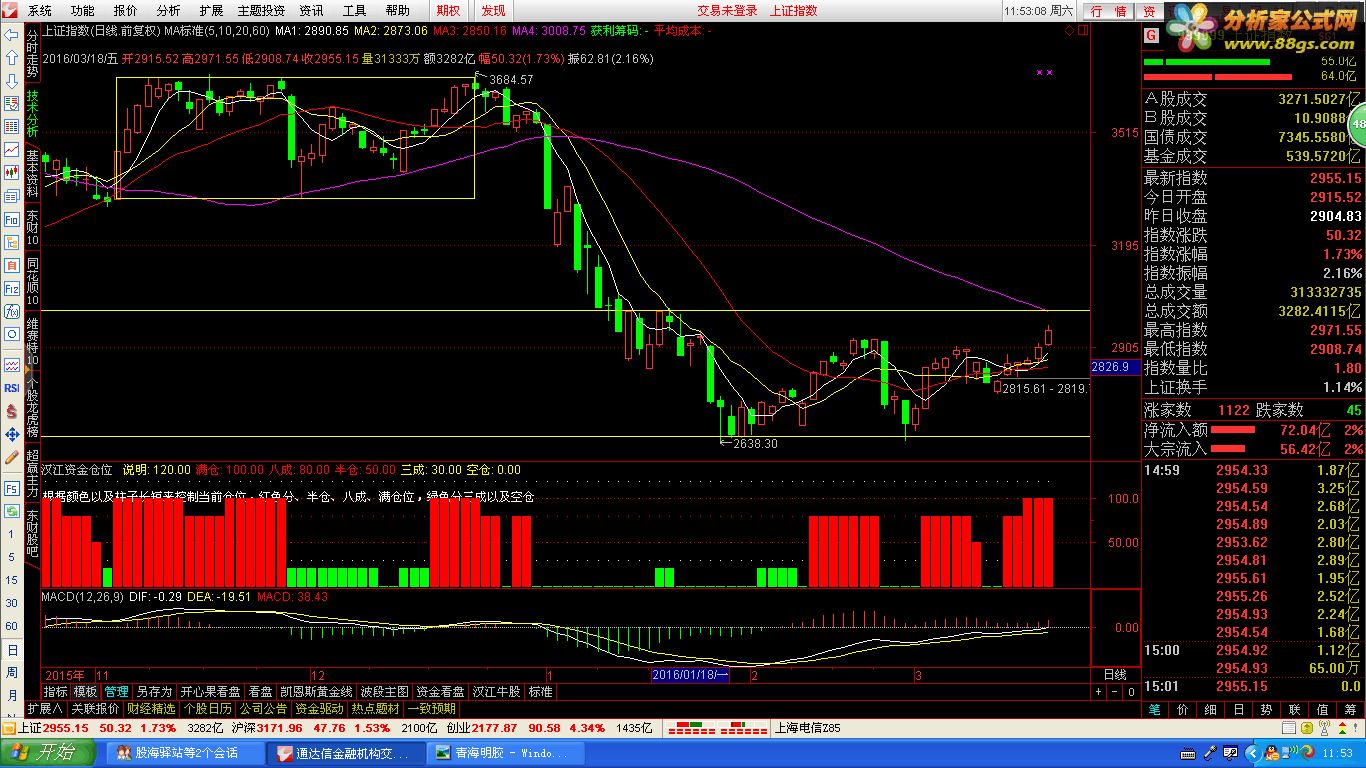Open the 超赢主力 vertical tab
The image size is (1366, 768).
pos(32,474)
